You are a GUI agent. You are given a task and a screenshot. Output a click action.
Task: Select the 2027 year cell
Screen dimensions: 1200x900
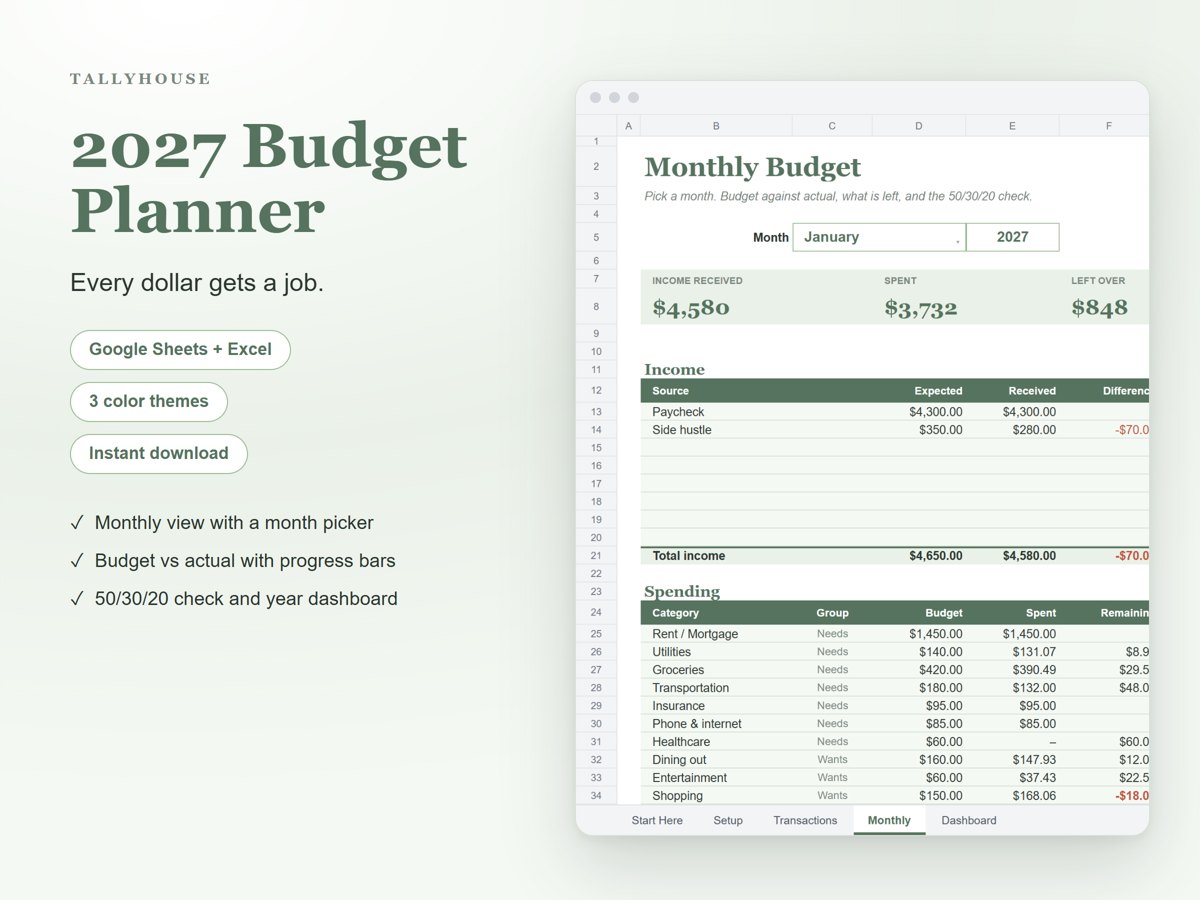tap(1012, 237)
